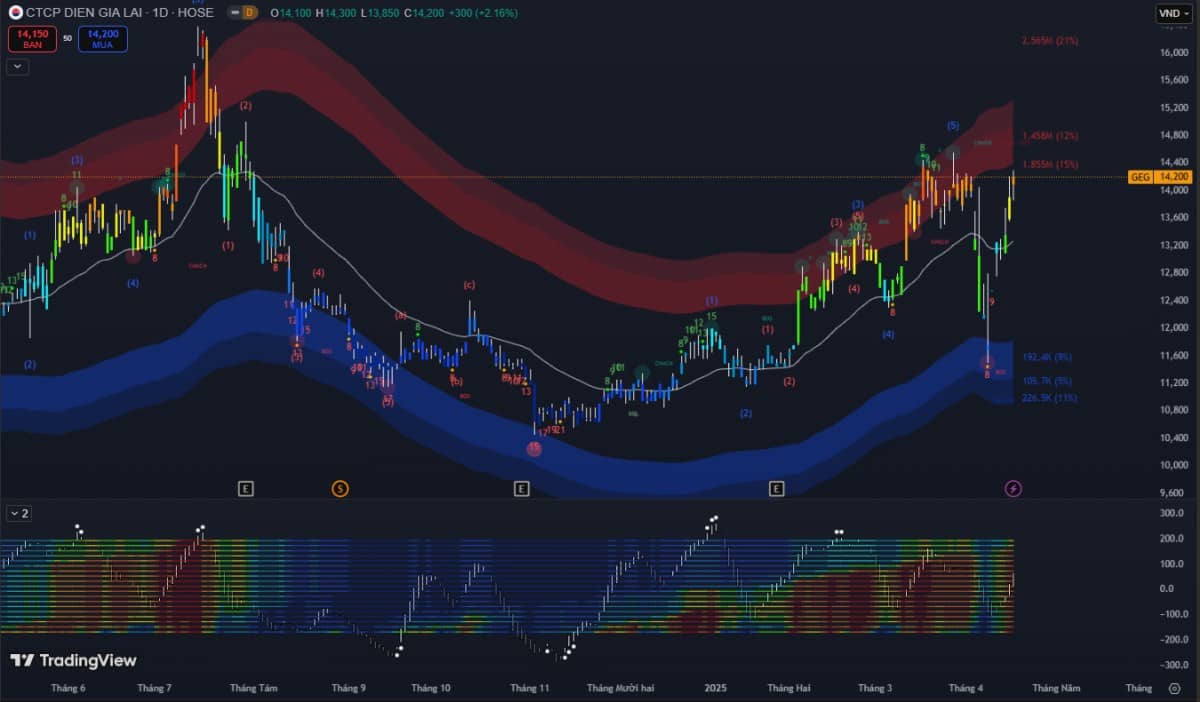The width and height of the screenshot is (1200, 702).
Task: Open the purple lightning events icon on chart
Action: (x=1011, y=489)
